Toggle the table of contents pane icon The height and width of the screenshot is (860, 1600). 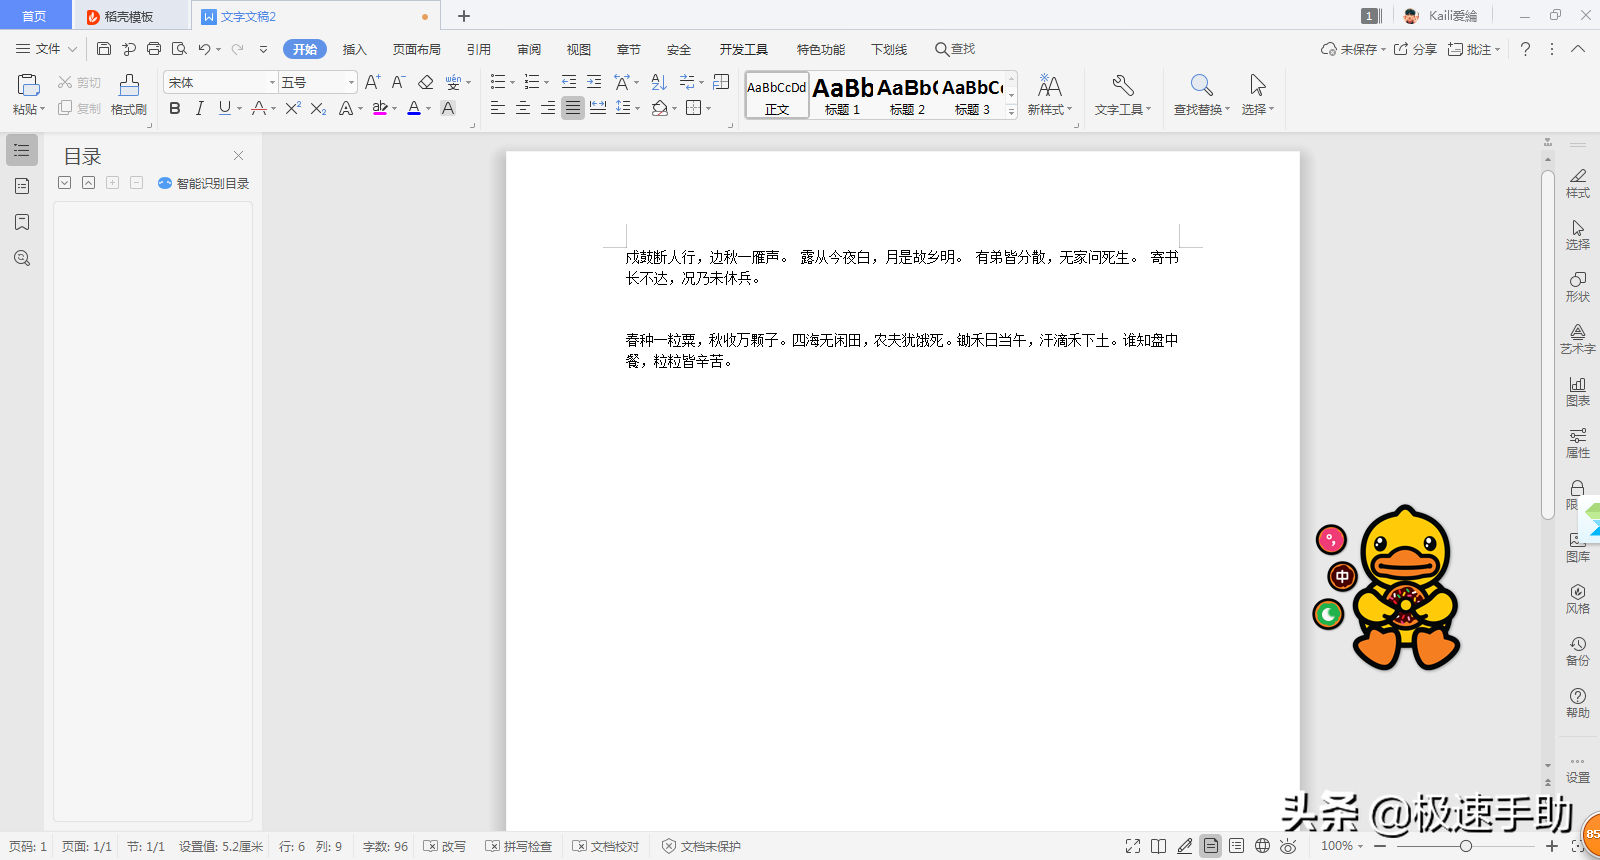point(22,150)
